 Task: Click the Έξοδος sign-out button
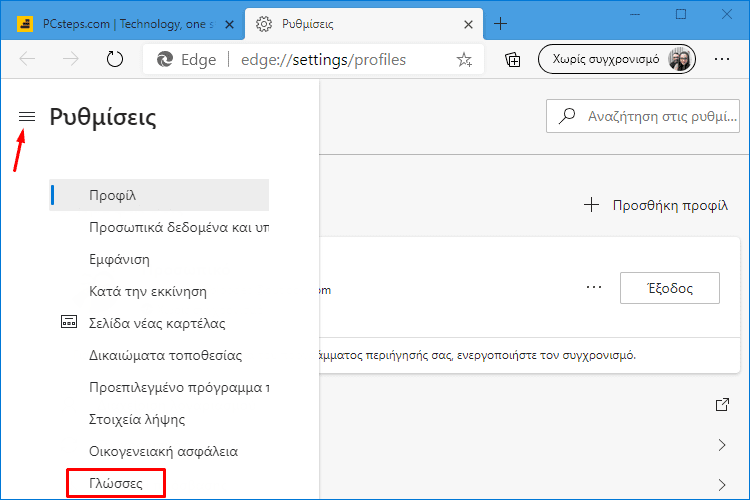click(670, 288)
